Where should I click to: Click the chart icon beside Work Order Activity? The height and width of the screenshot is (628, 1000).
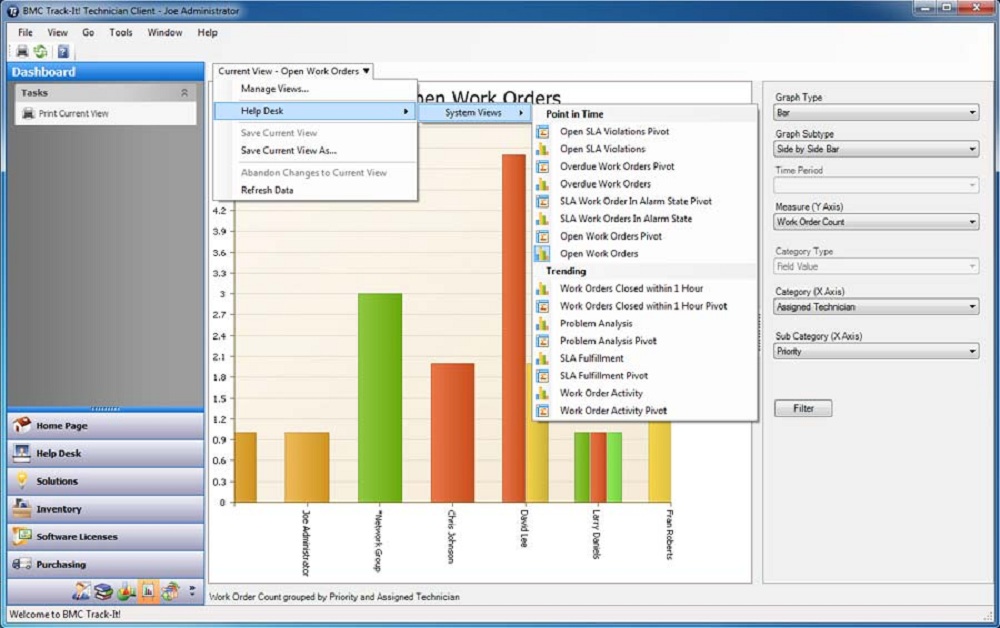pyautogui.click(x=542, y=393)
